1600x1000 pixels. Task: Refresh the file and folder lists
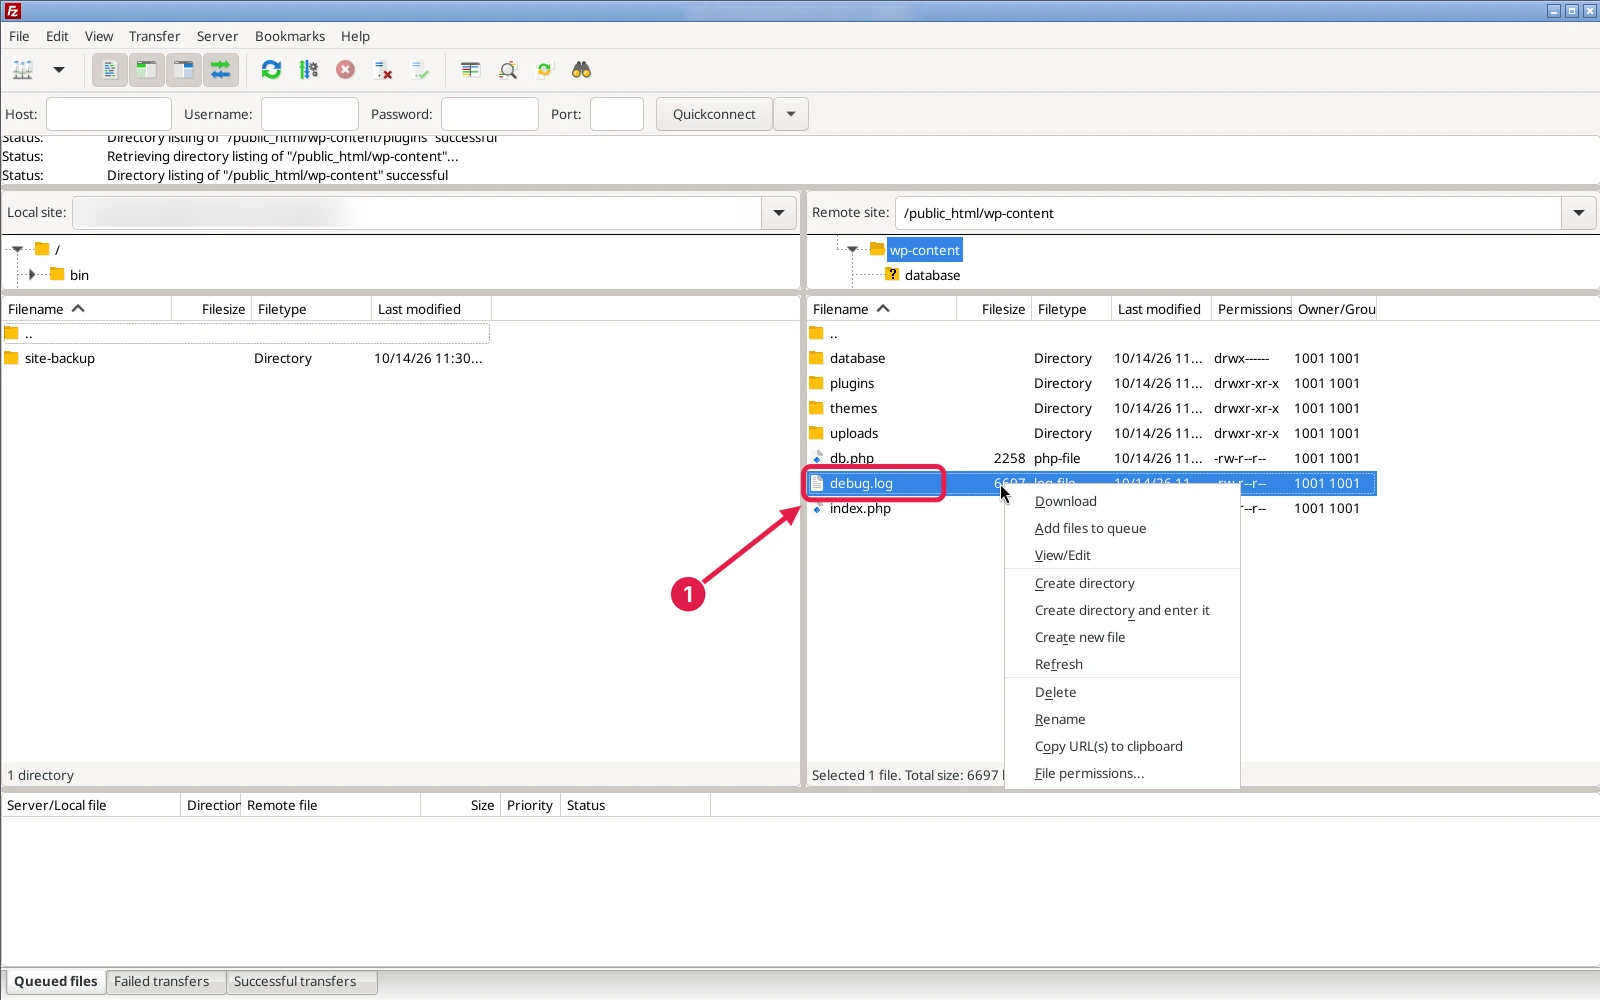coord(271,70)
